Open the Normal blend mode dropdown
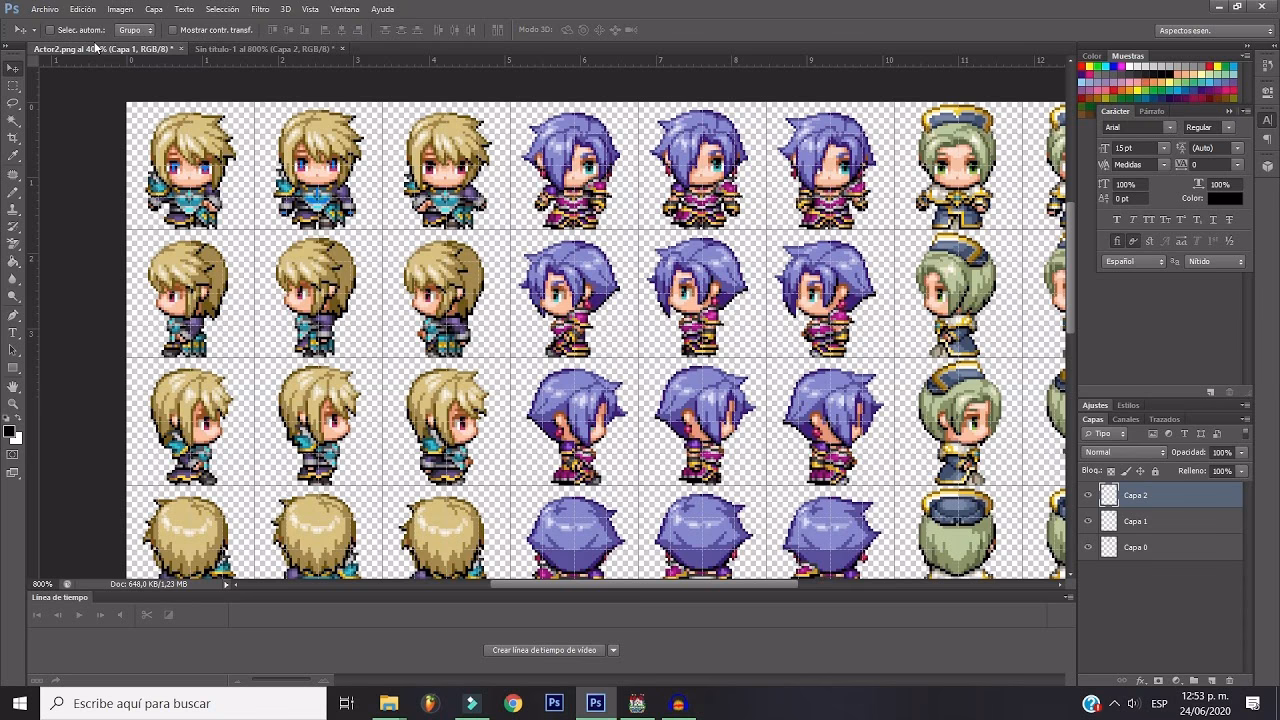 (x=1124, y=452)
